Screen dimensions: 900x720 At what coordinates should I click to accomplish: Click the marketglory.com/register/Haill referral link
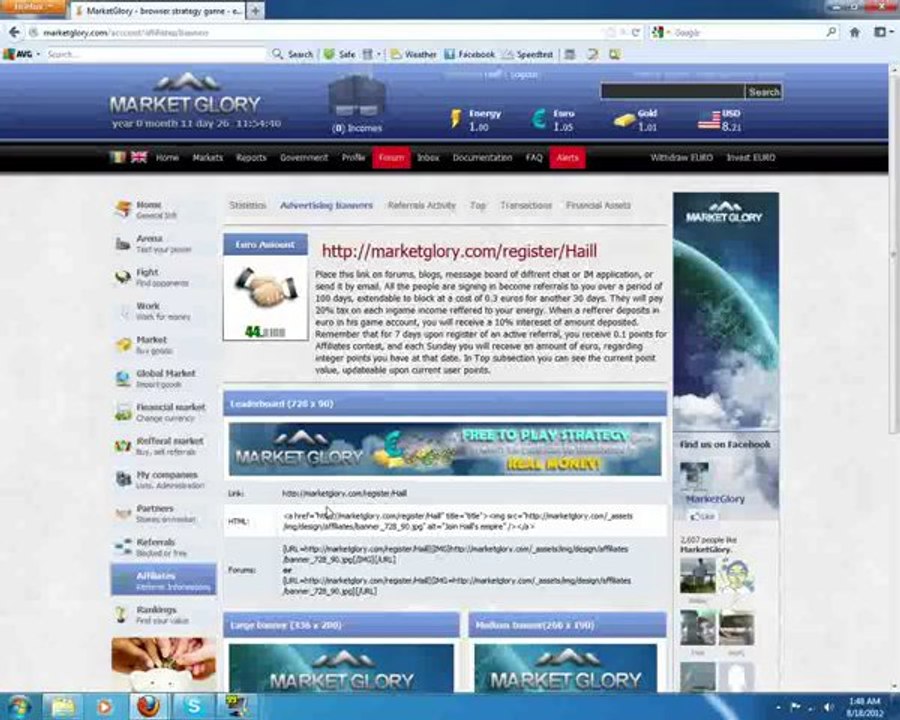coord(459,251)
